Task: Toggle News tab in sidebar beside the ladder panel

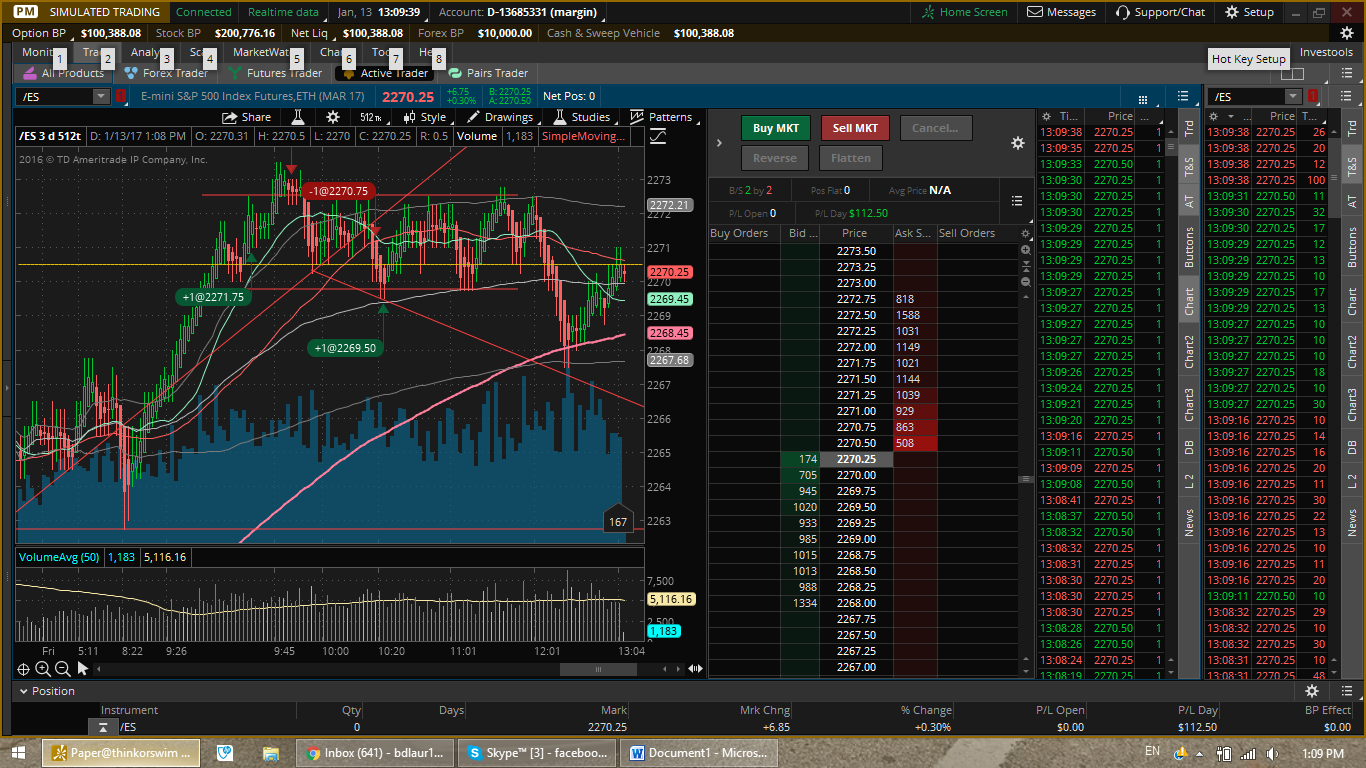Action: click(x=1189, y=523)
